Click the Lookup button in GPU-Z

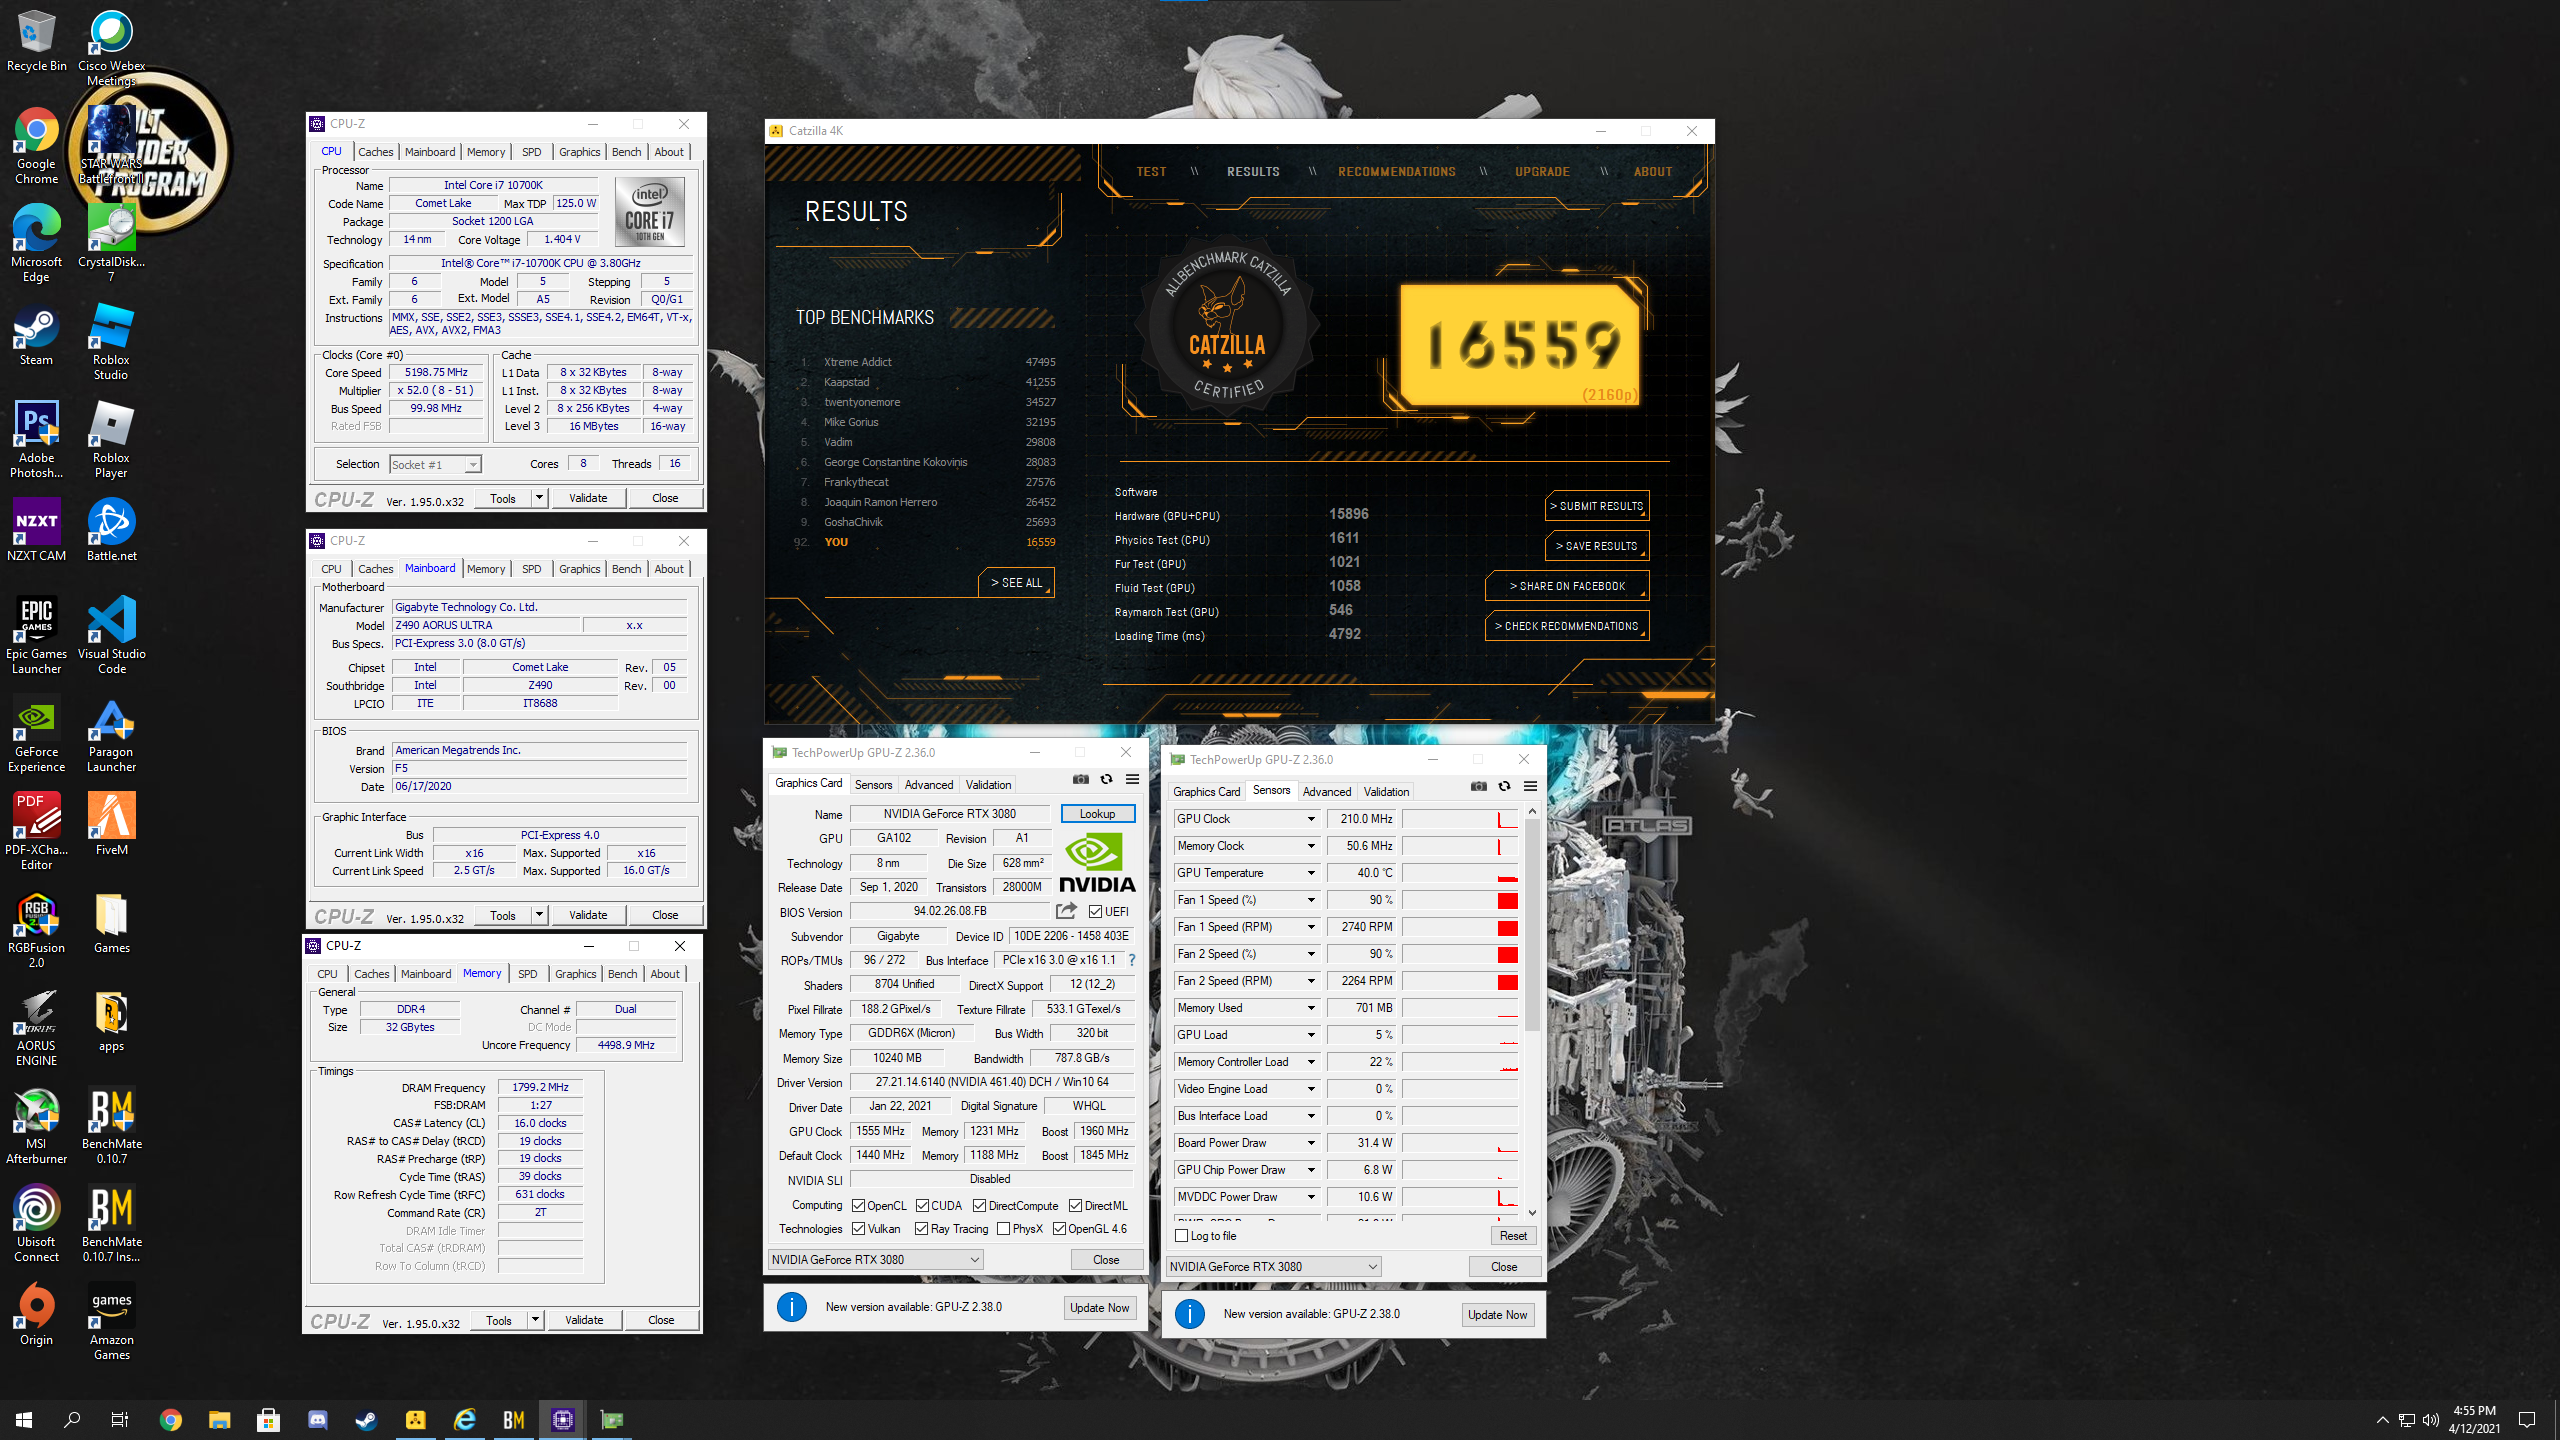tap(1097, 814)
